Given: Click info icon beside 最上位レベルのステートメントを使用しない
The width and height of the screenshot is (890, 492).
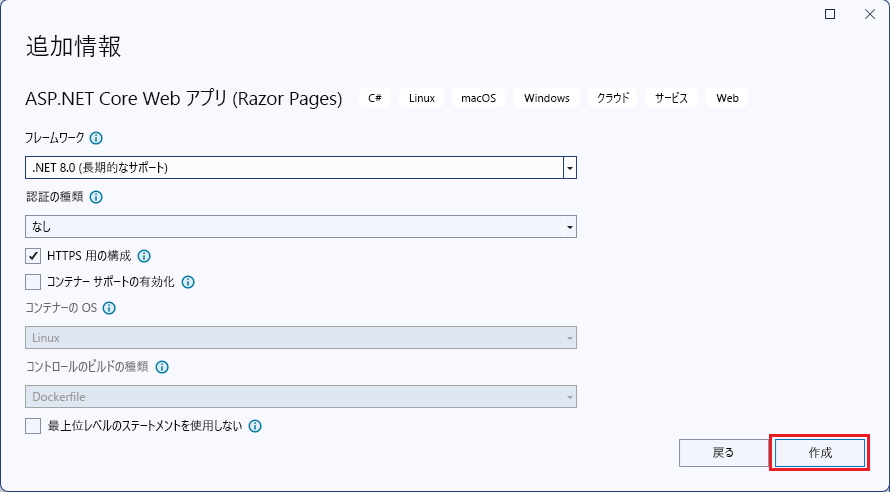Looking at the screenshot, I should pyautogui.click(x=255, y=426).
